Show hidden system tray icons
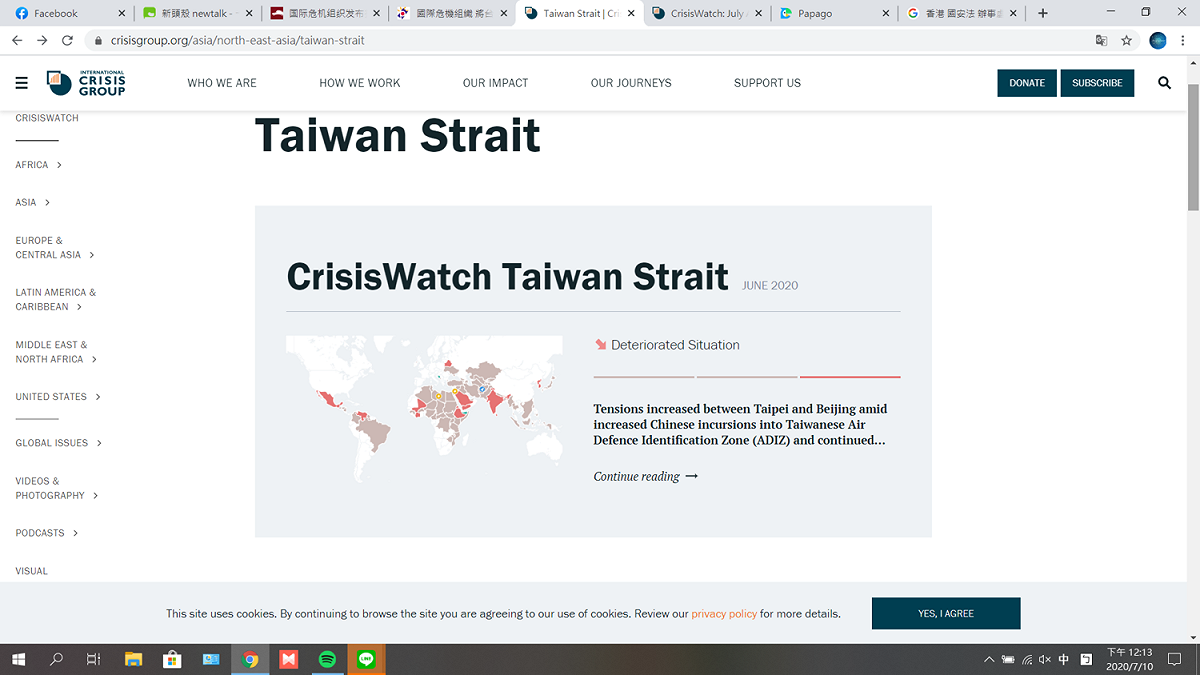This screenshot has width=1200, height=675. click(990, 659)
